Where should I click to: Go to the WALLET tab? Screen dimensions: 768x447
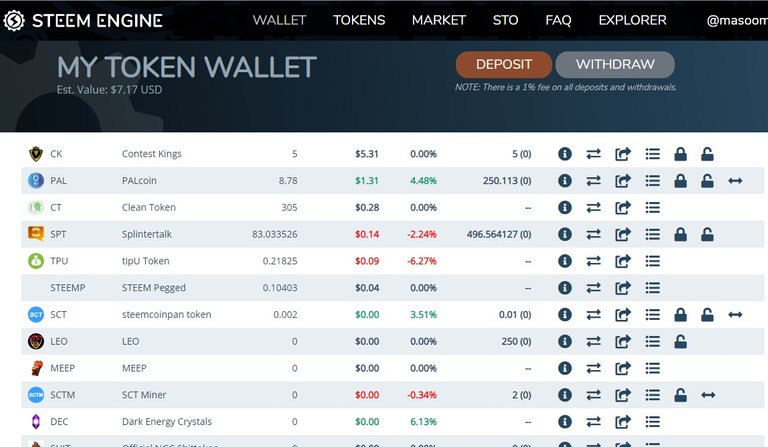coord(279,20)
